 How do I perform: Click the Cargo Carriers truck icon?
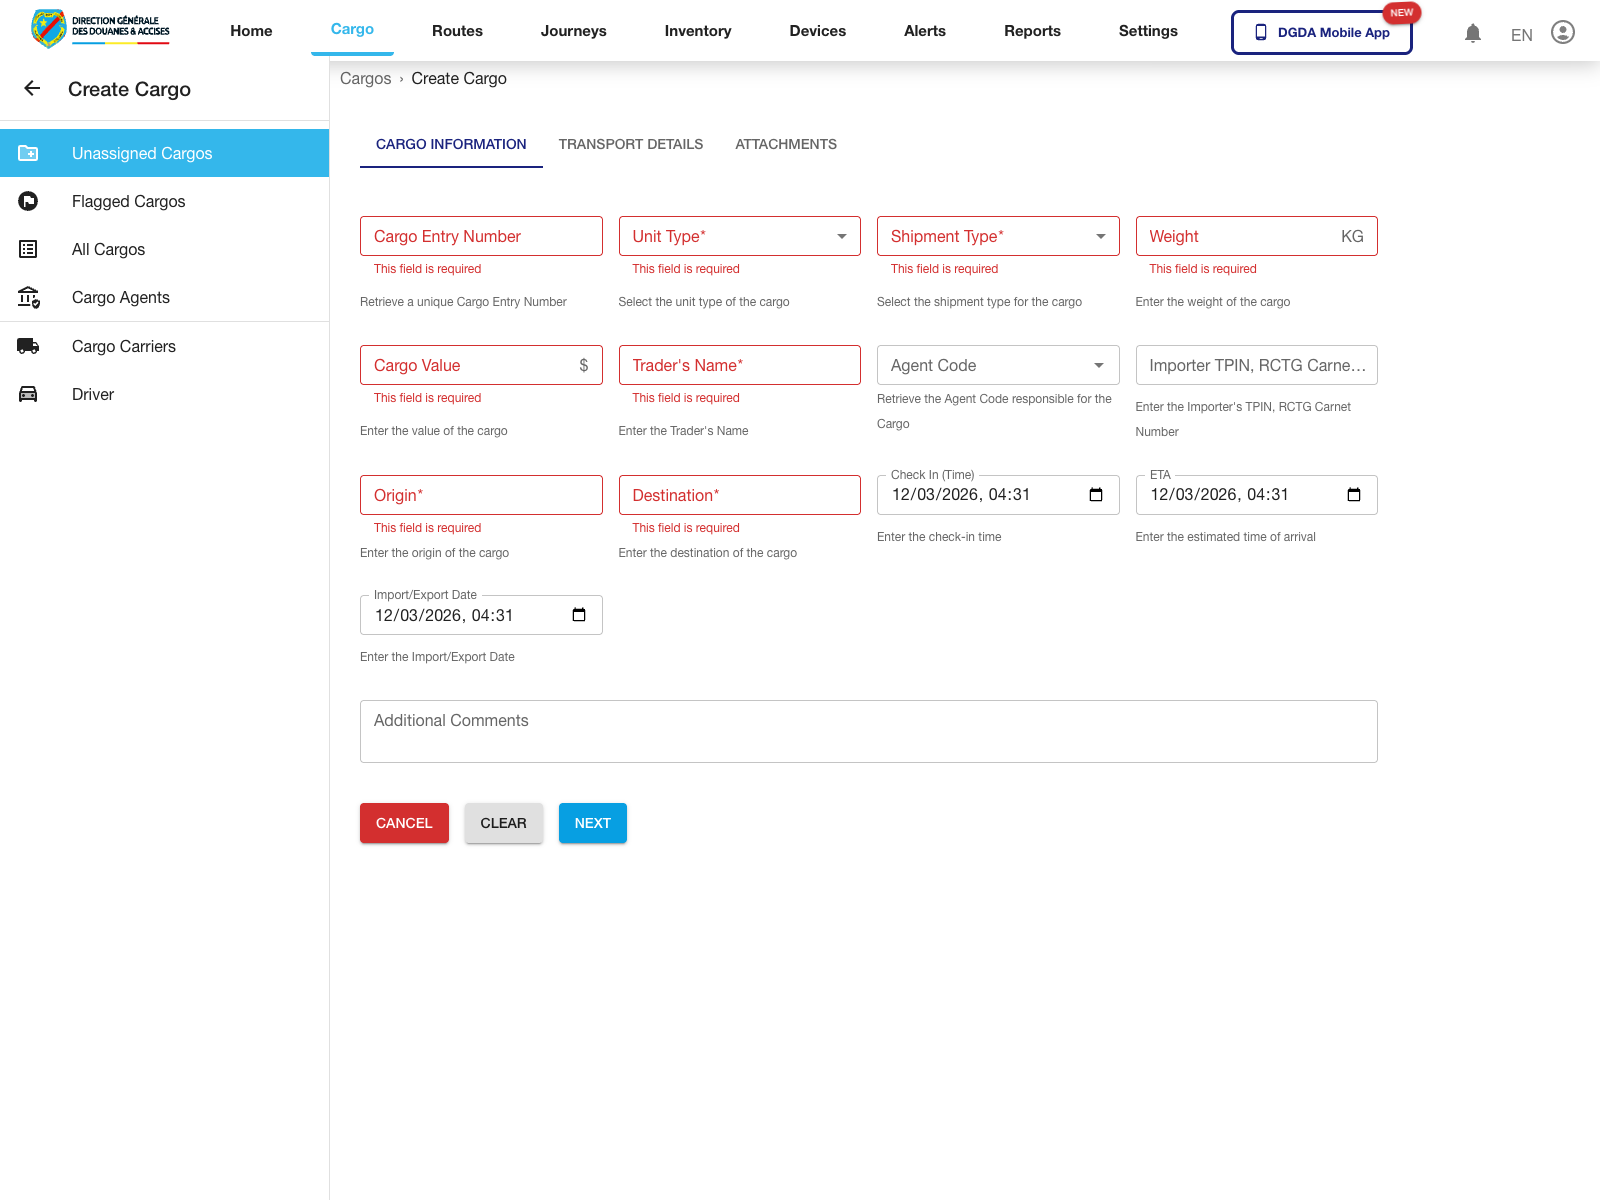point(28,346)
